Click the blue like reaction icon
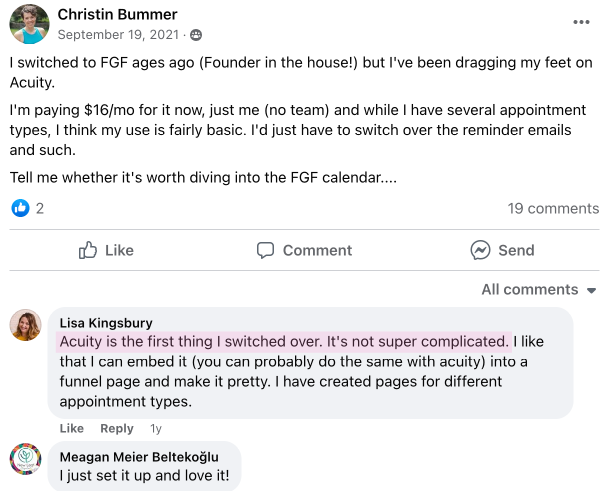The width and height of the screenshot is (610, 493). (20, 208)
